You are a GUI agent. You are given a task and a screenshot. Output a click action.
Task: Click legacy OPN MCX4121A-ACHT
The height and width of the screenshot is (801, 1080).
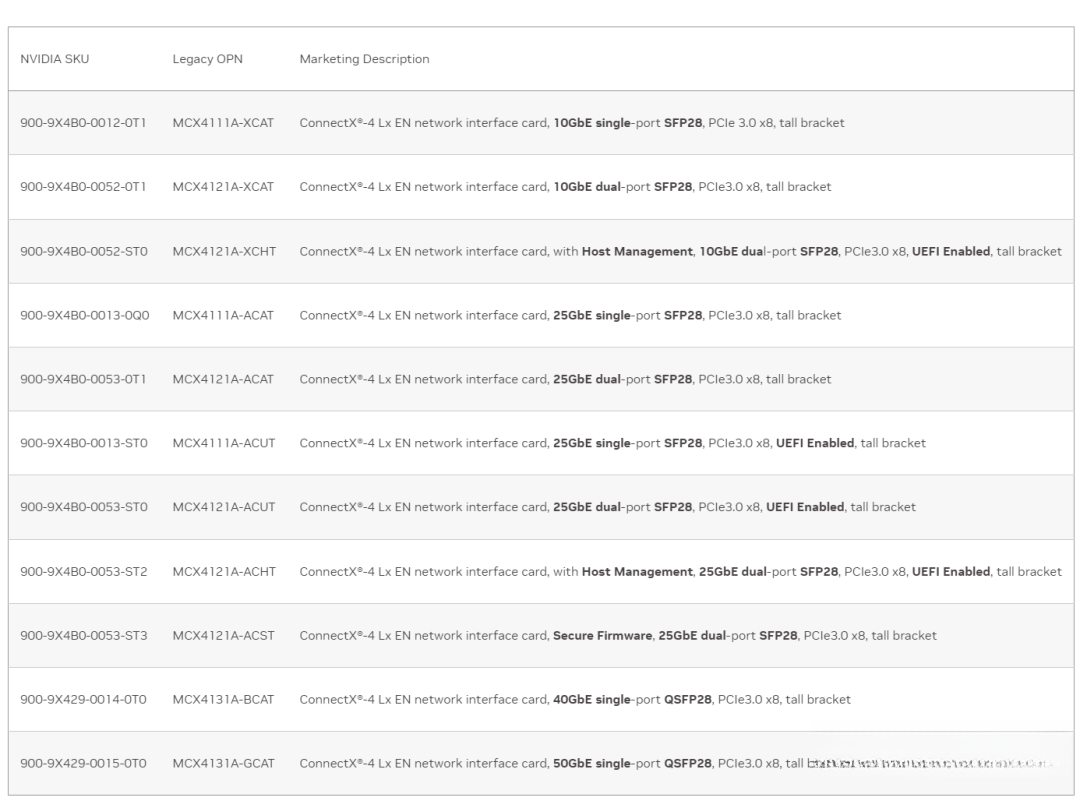pyautogui.click(x=225, y=572)
